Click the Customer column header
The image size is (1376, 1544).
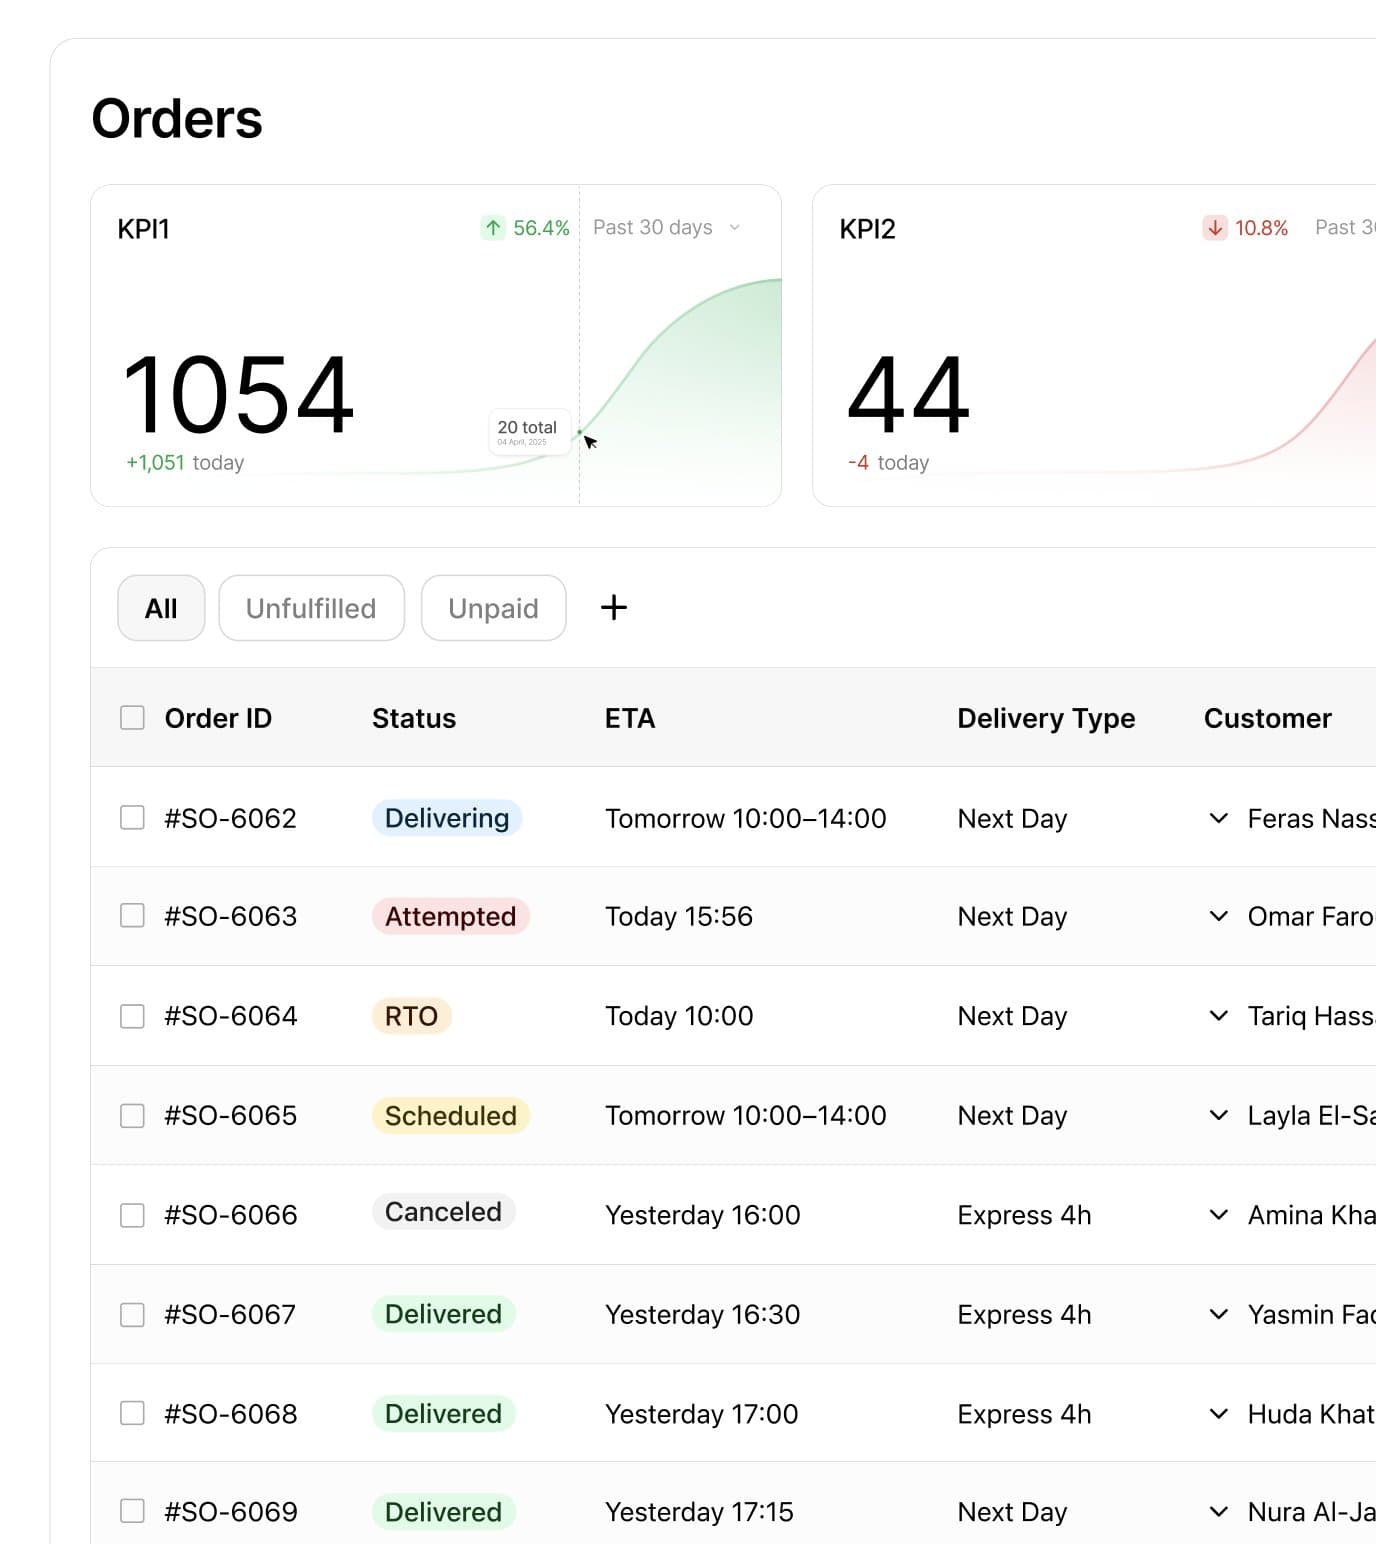1268,718
